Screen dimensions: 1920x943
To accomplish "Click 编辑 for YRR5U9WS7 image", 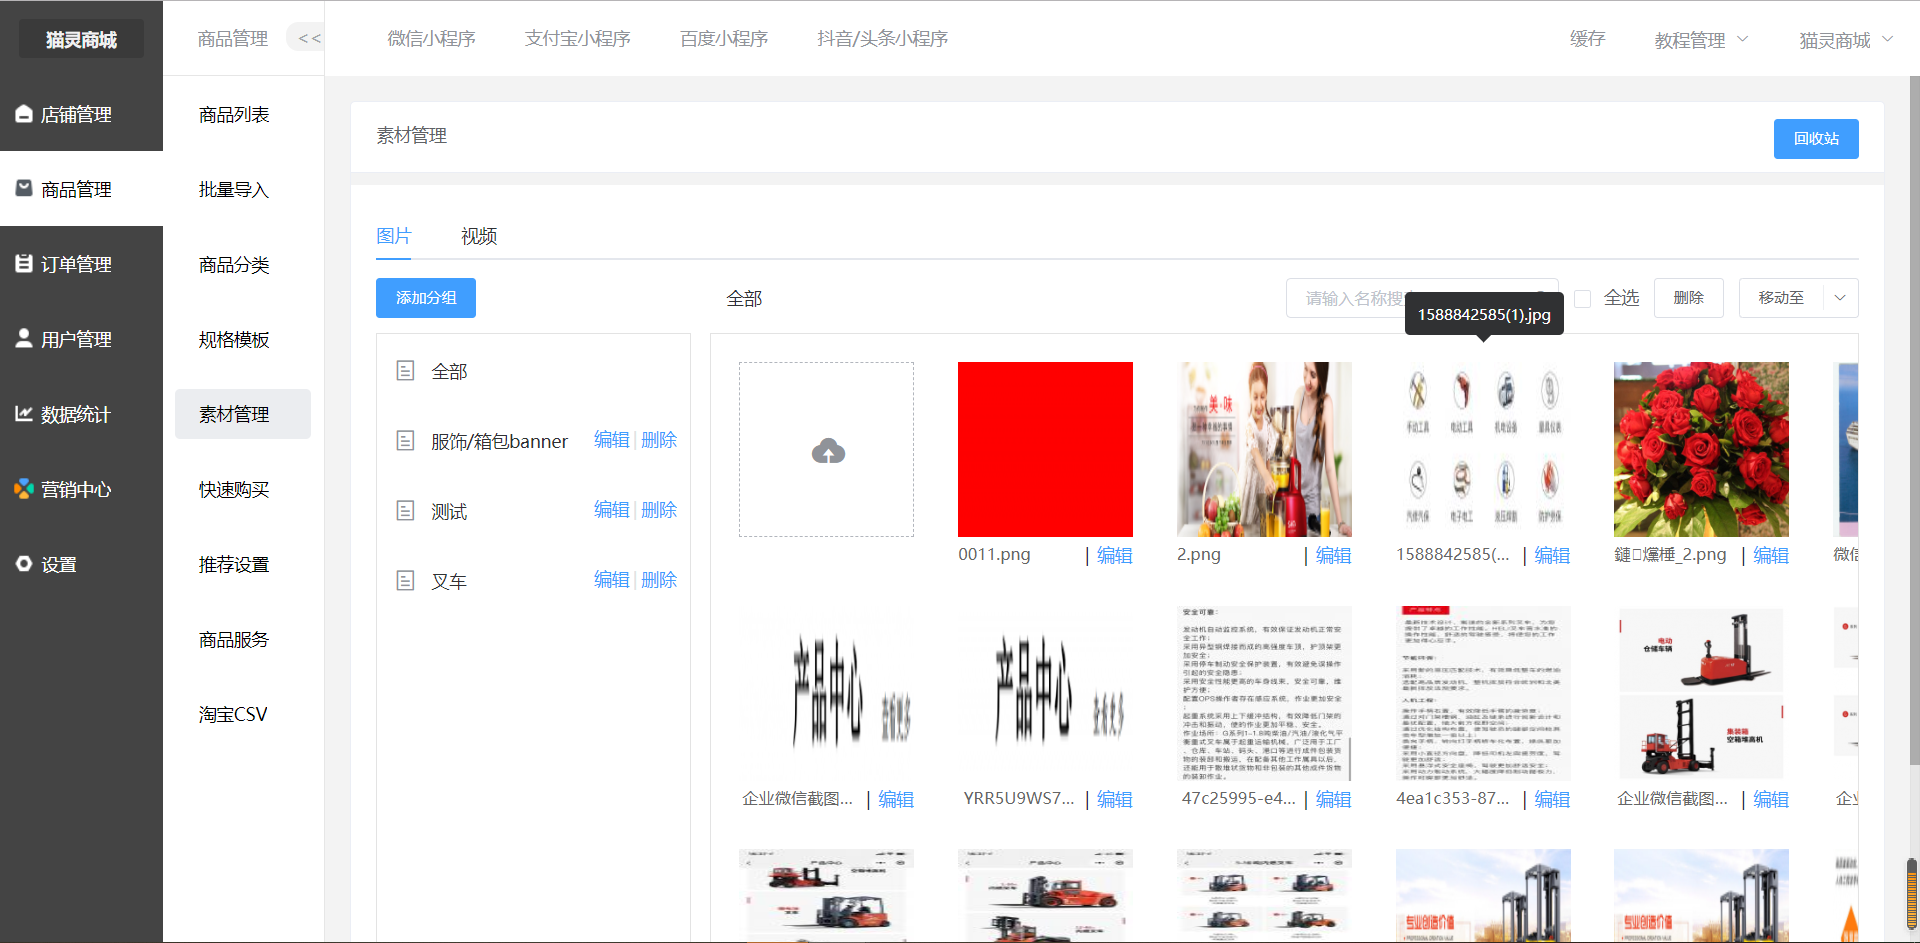I will [1115, 799].
